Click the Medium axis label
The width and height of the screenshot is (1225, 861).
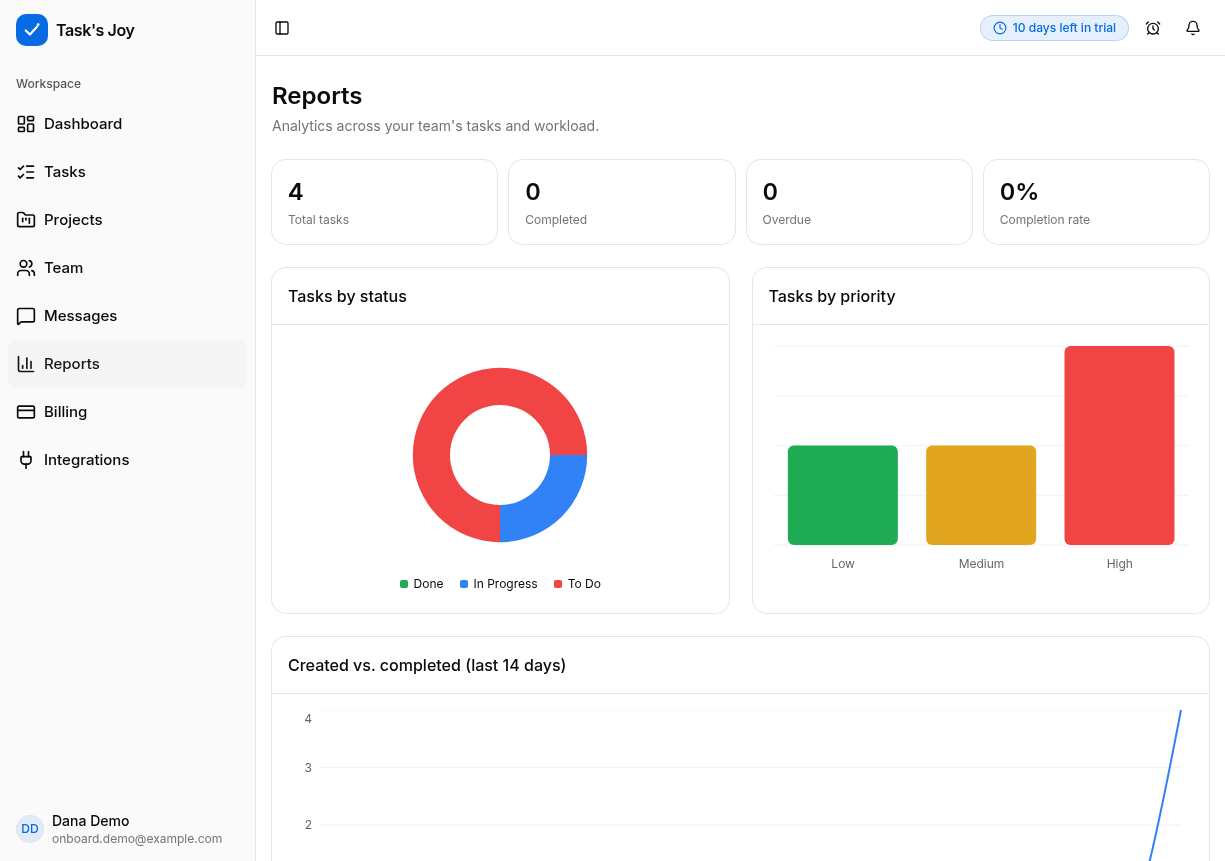click(981, 564)
